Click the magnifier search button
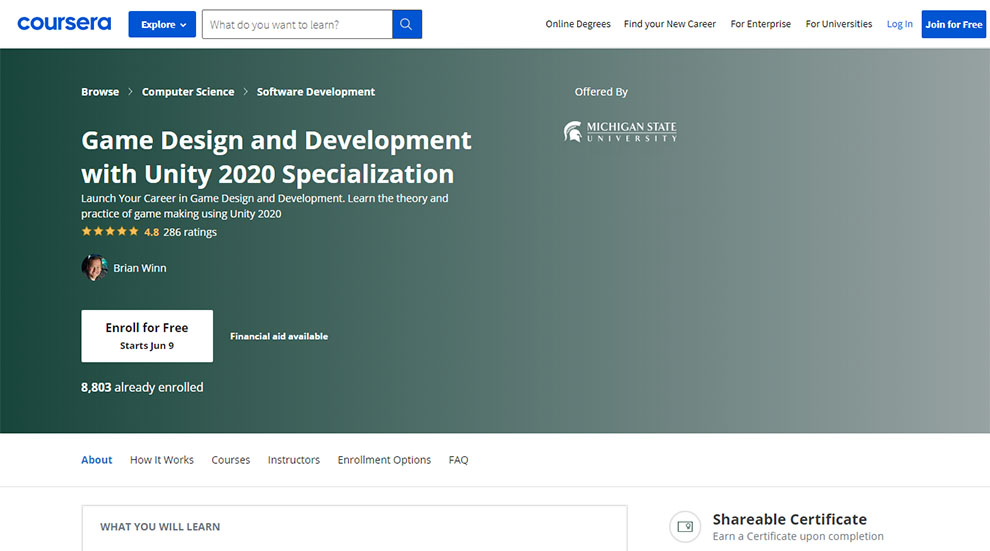This screenshot has height=551, width=990. coord(407,24)
